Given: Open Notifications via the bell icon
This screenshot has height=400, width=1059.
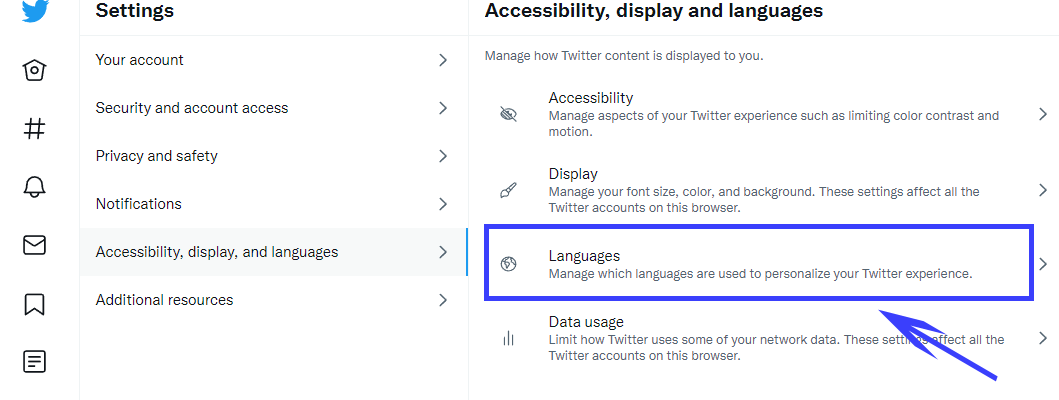Looking at the screenshot, I should [x=34, y=187].
